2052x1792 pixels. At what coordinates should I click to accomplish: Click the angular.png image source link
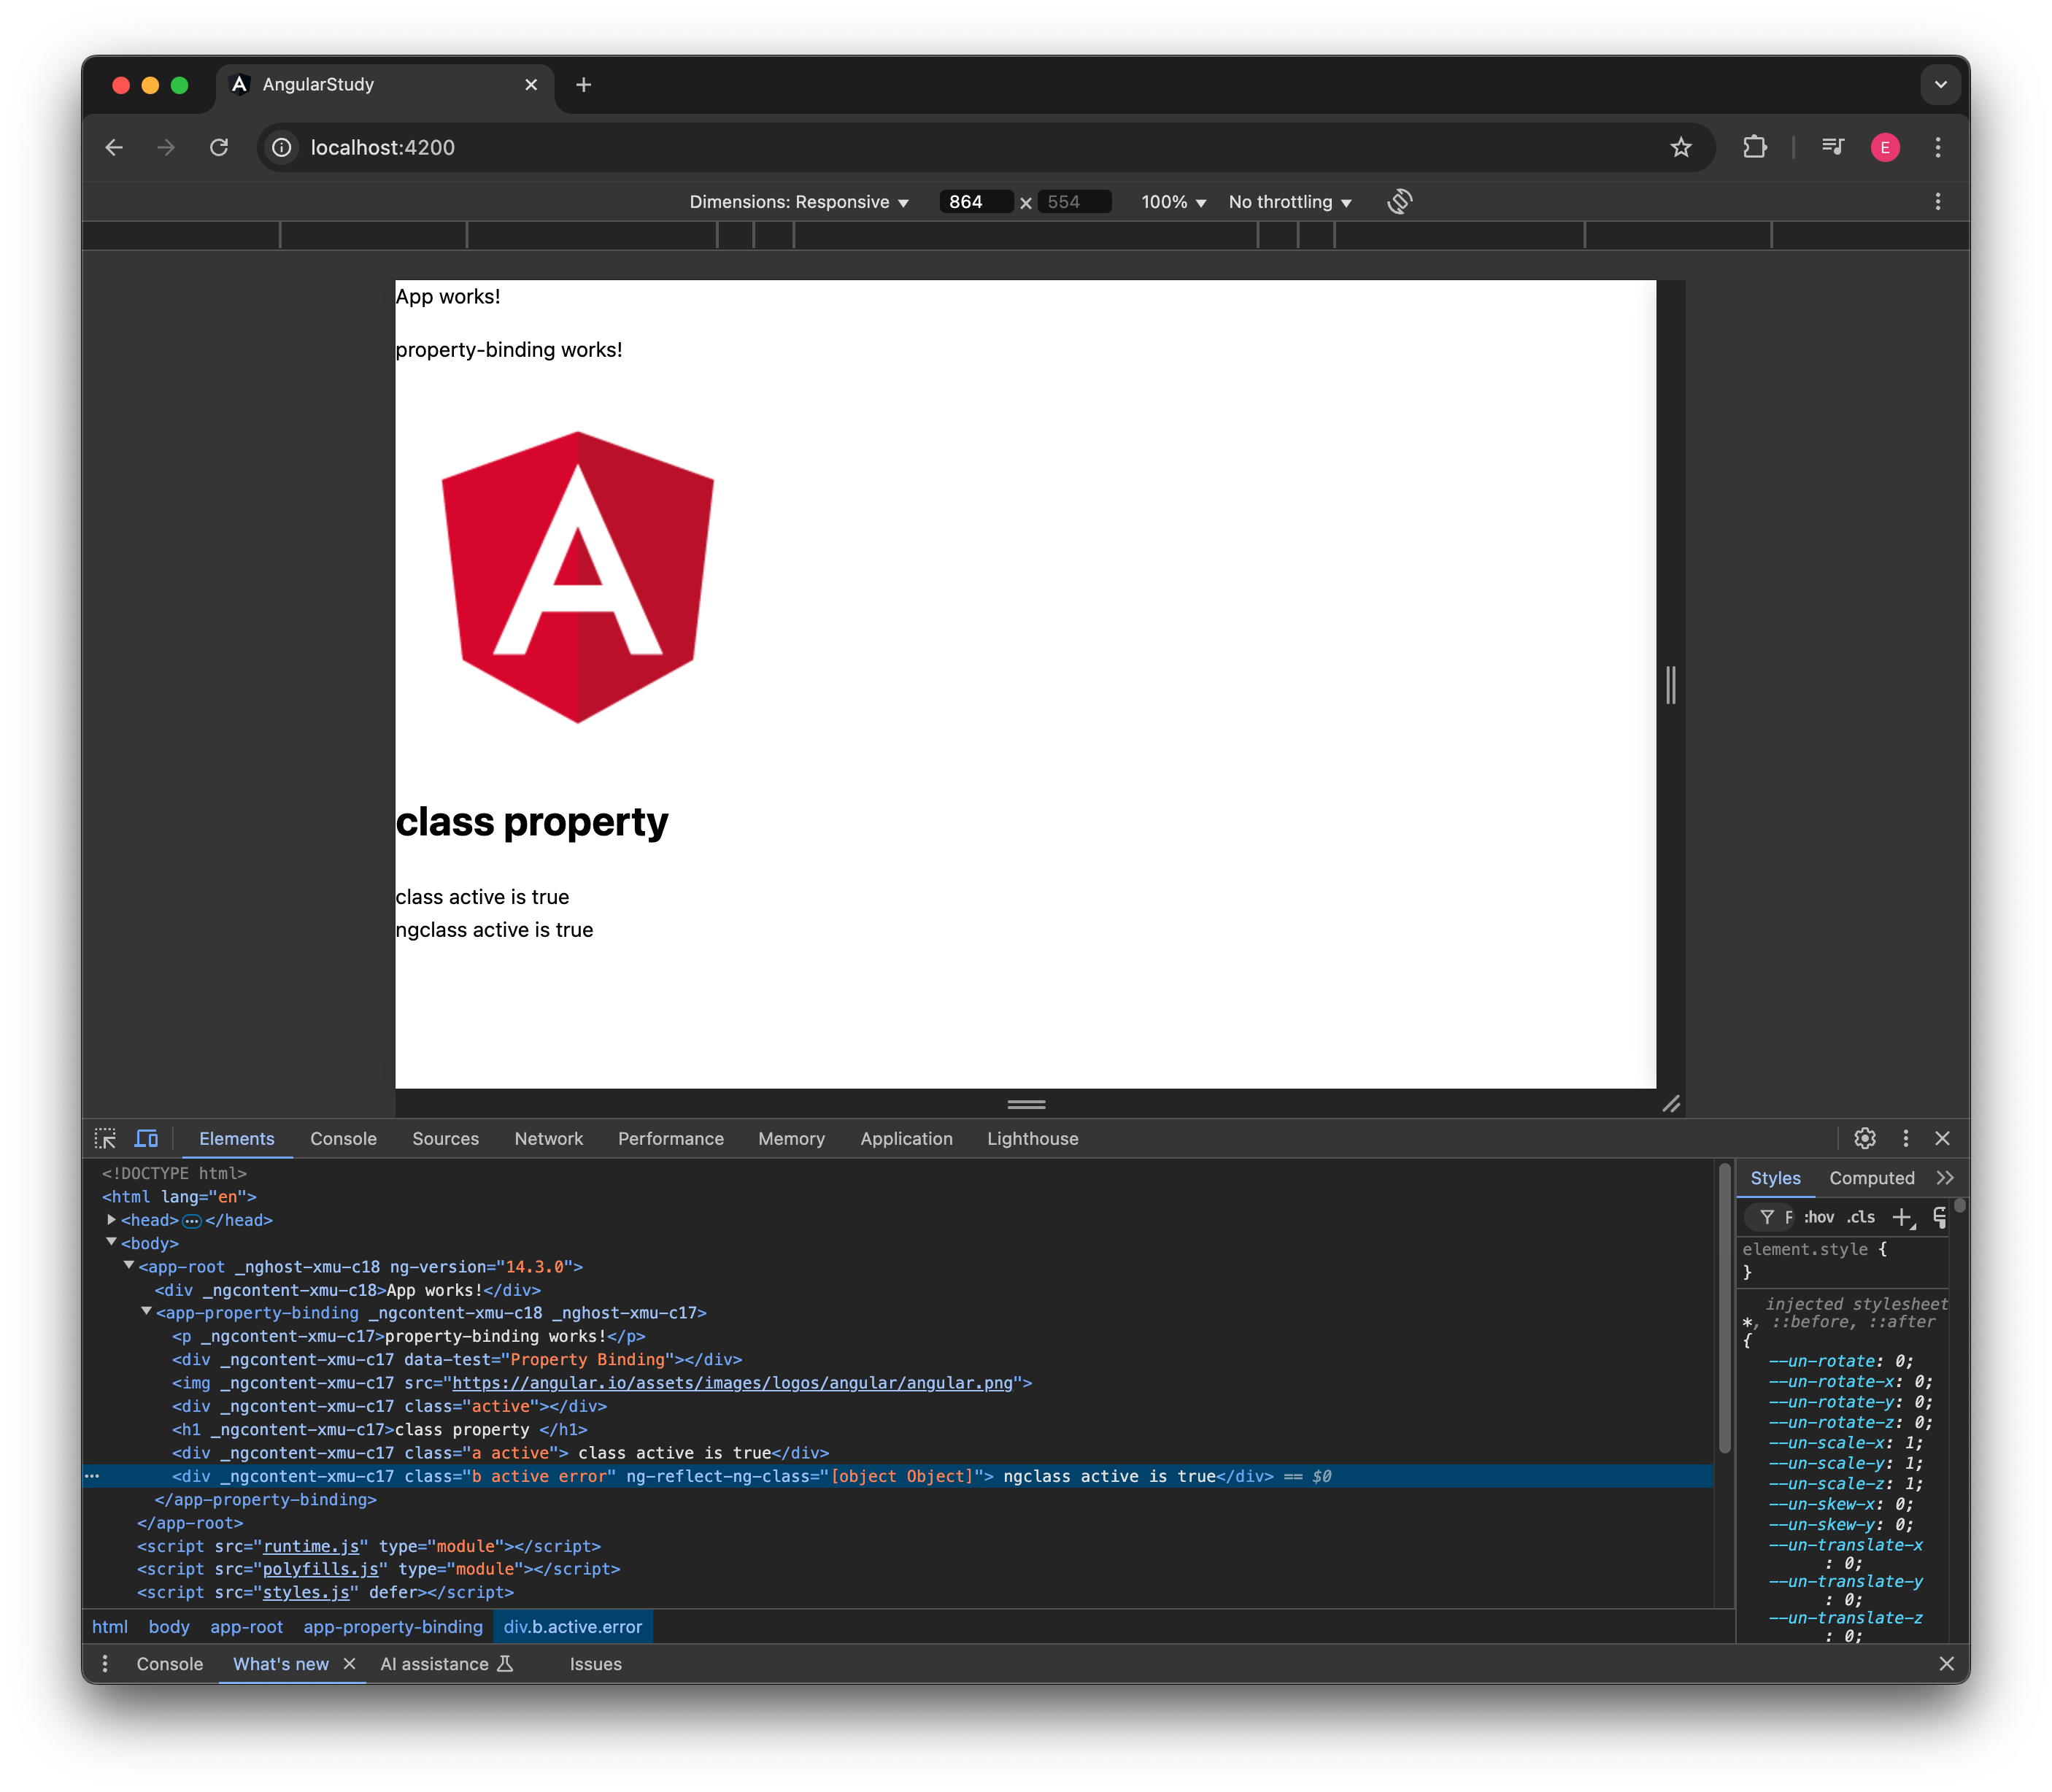tap(732, 1383)
